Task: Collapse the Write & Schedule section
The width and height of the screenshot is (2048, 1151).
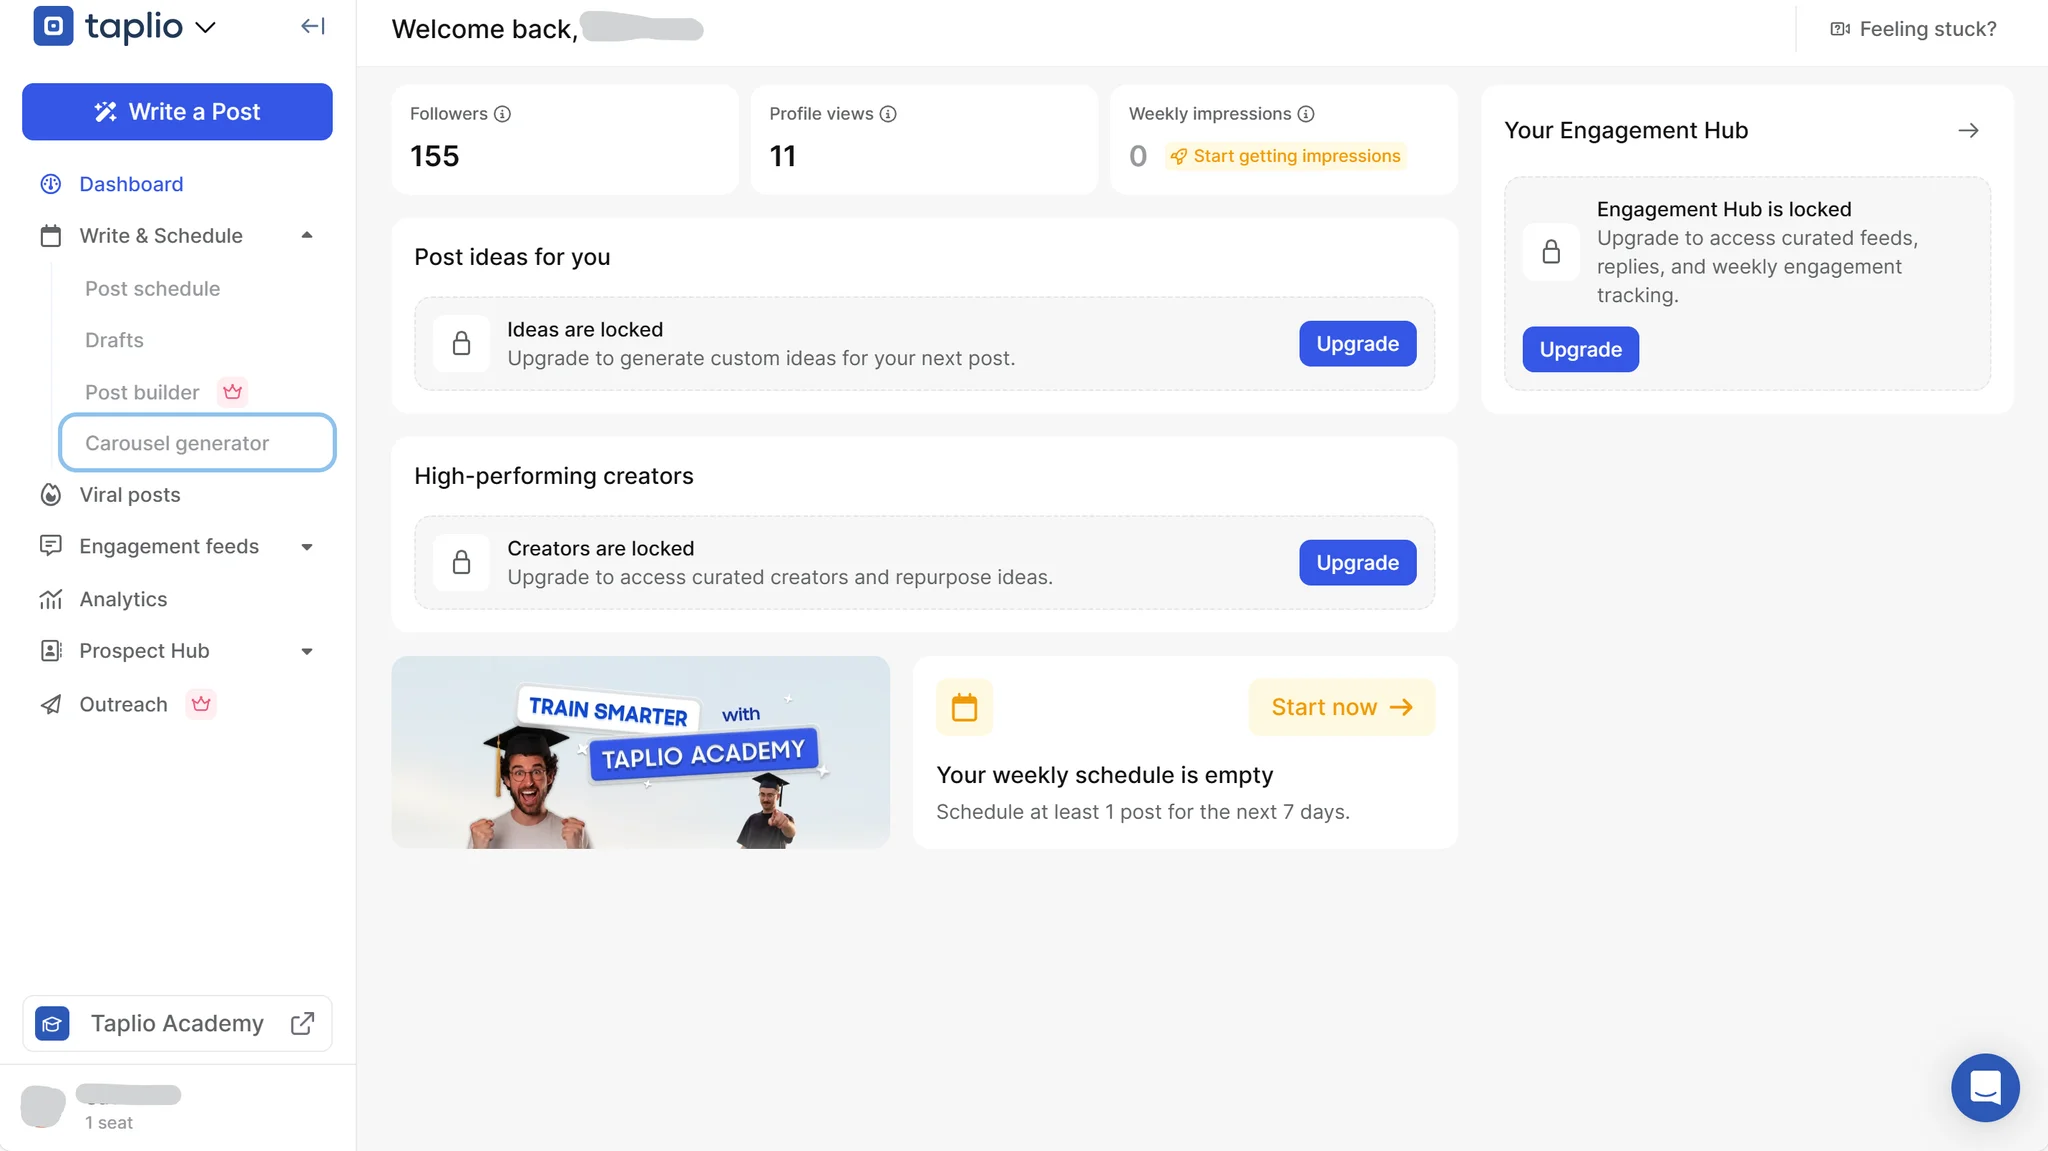Action: pyautogui.click(x=307, y=235)
